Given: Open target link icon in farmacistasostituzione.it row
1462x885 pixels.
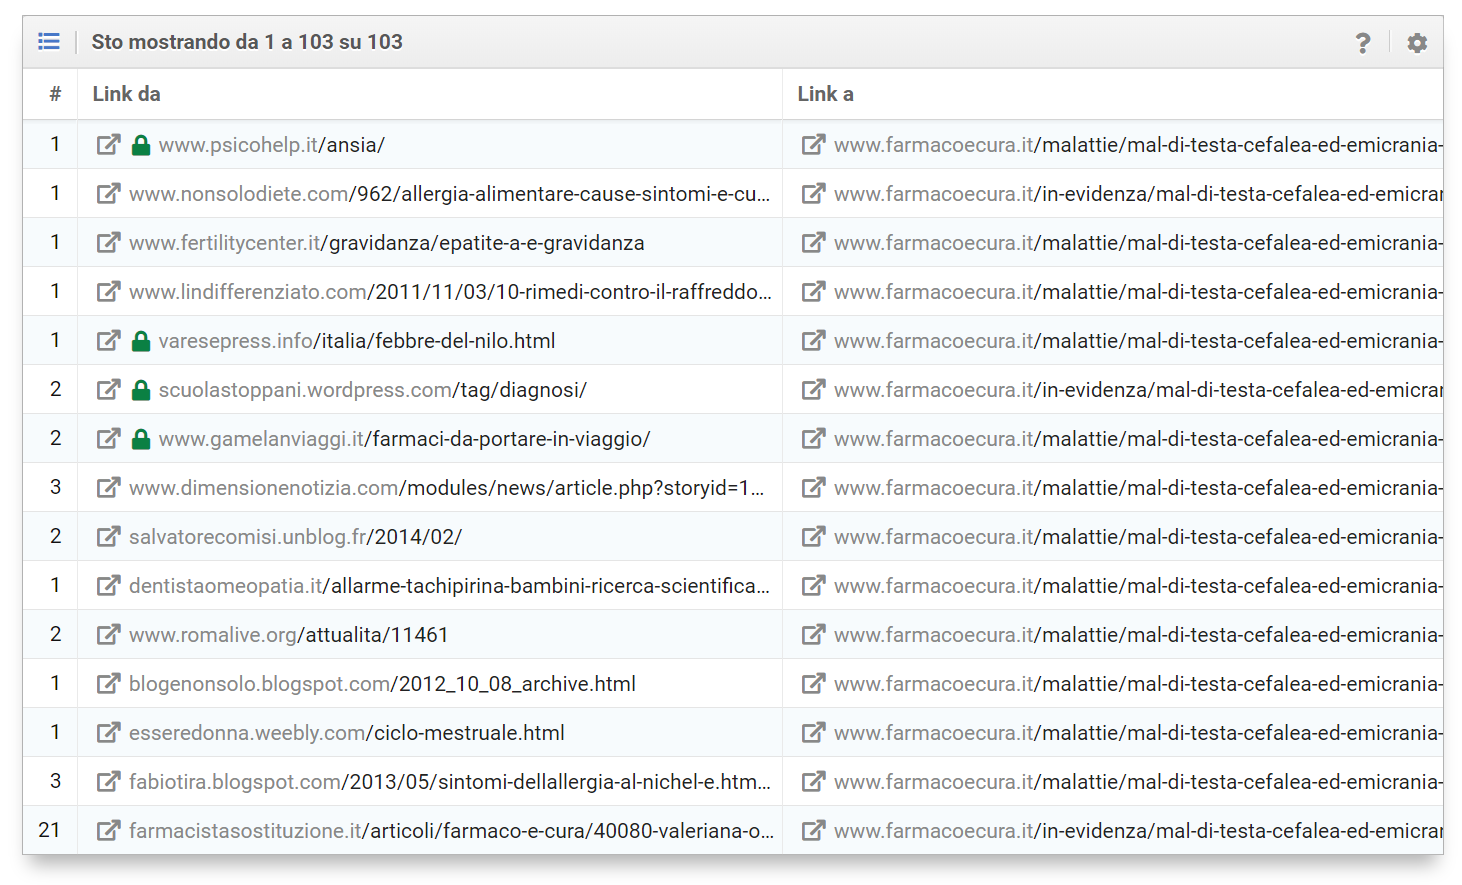Looking at the screenshot, I should (813, 830).
